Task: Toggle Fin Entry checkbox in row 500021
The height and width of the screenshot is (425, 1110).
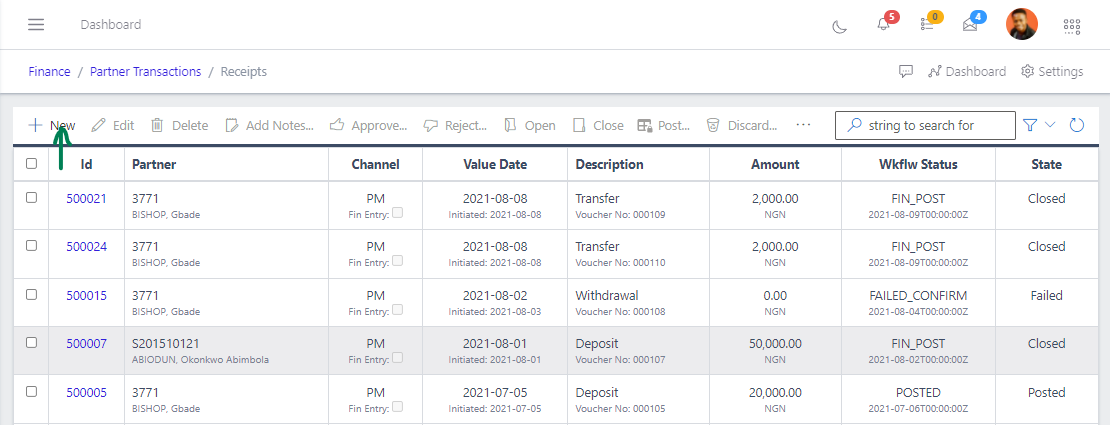Action: (x=397, y=212)
